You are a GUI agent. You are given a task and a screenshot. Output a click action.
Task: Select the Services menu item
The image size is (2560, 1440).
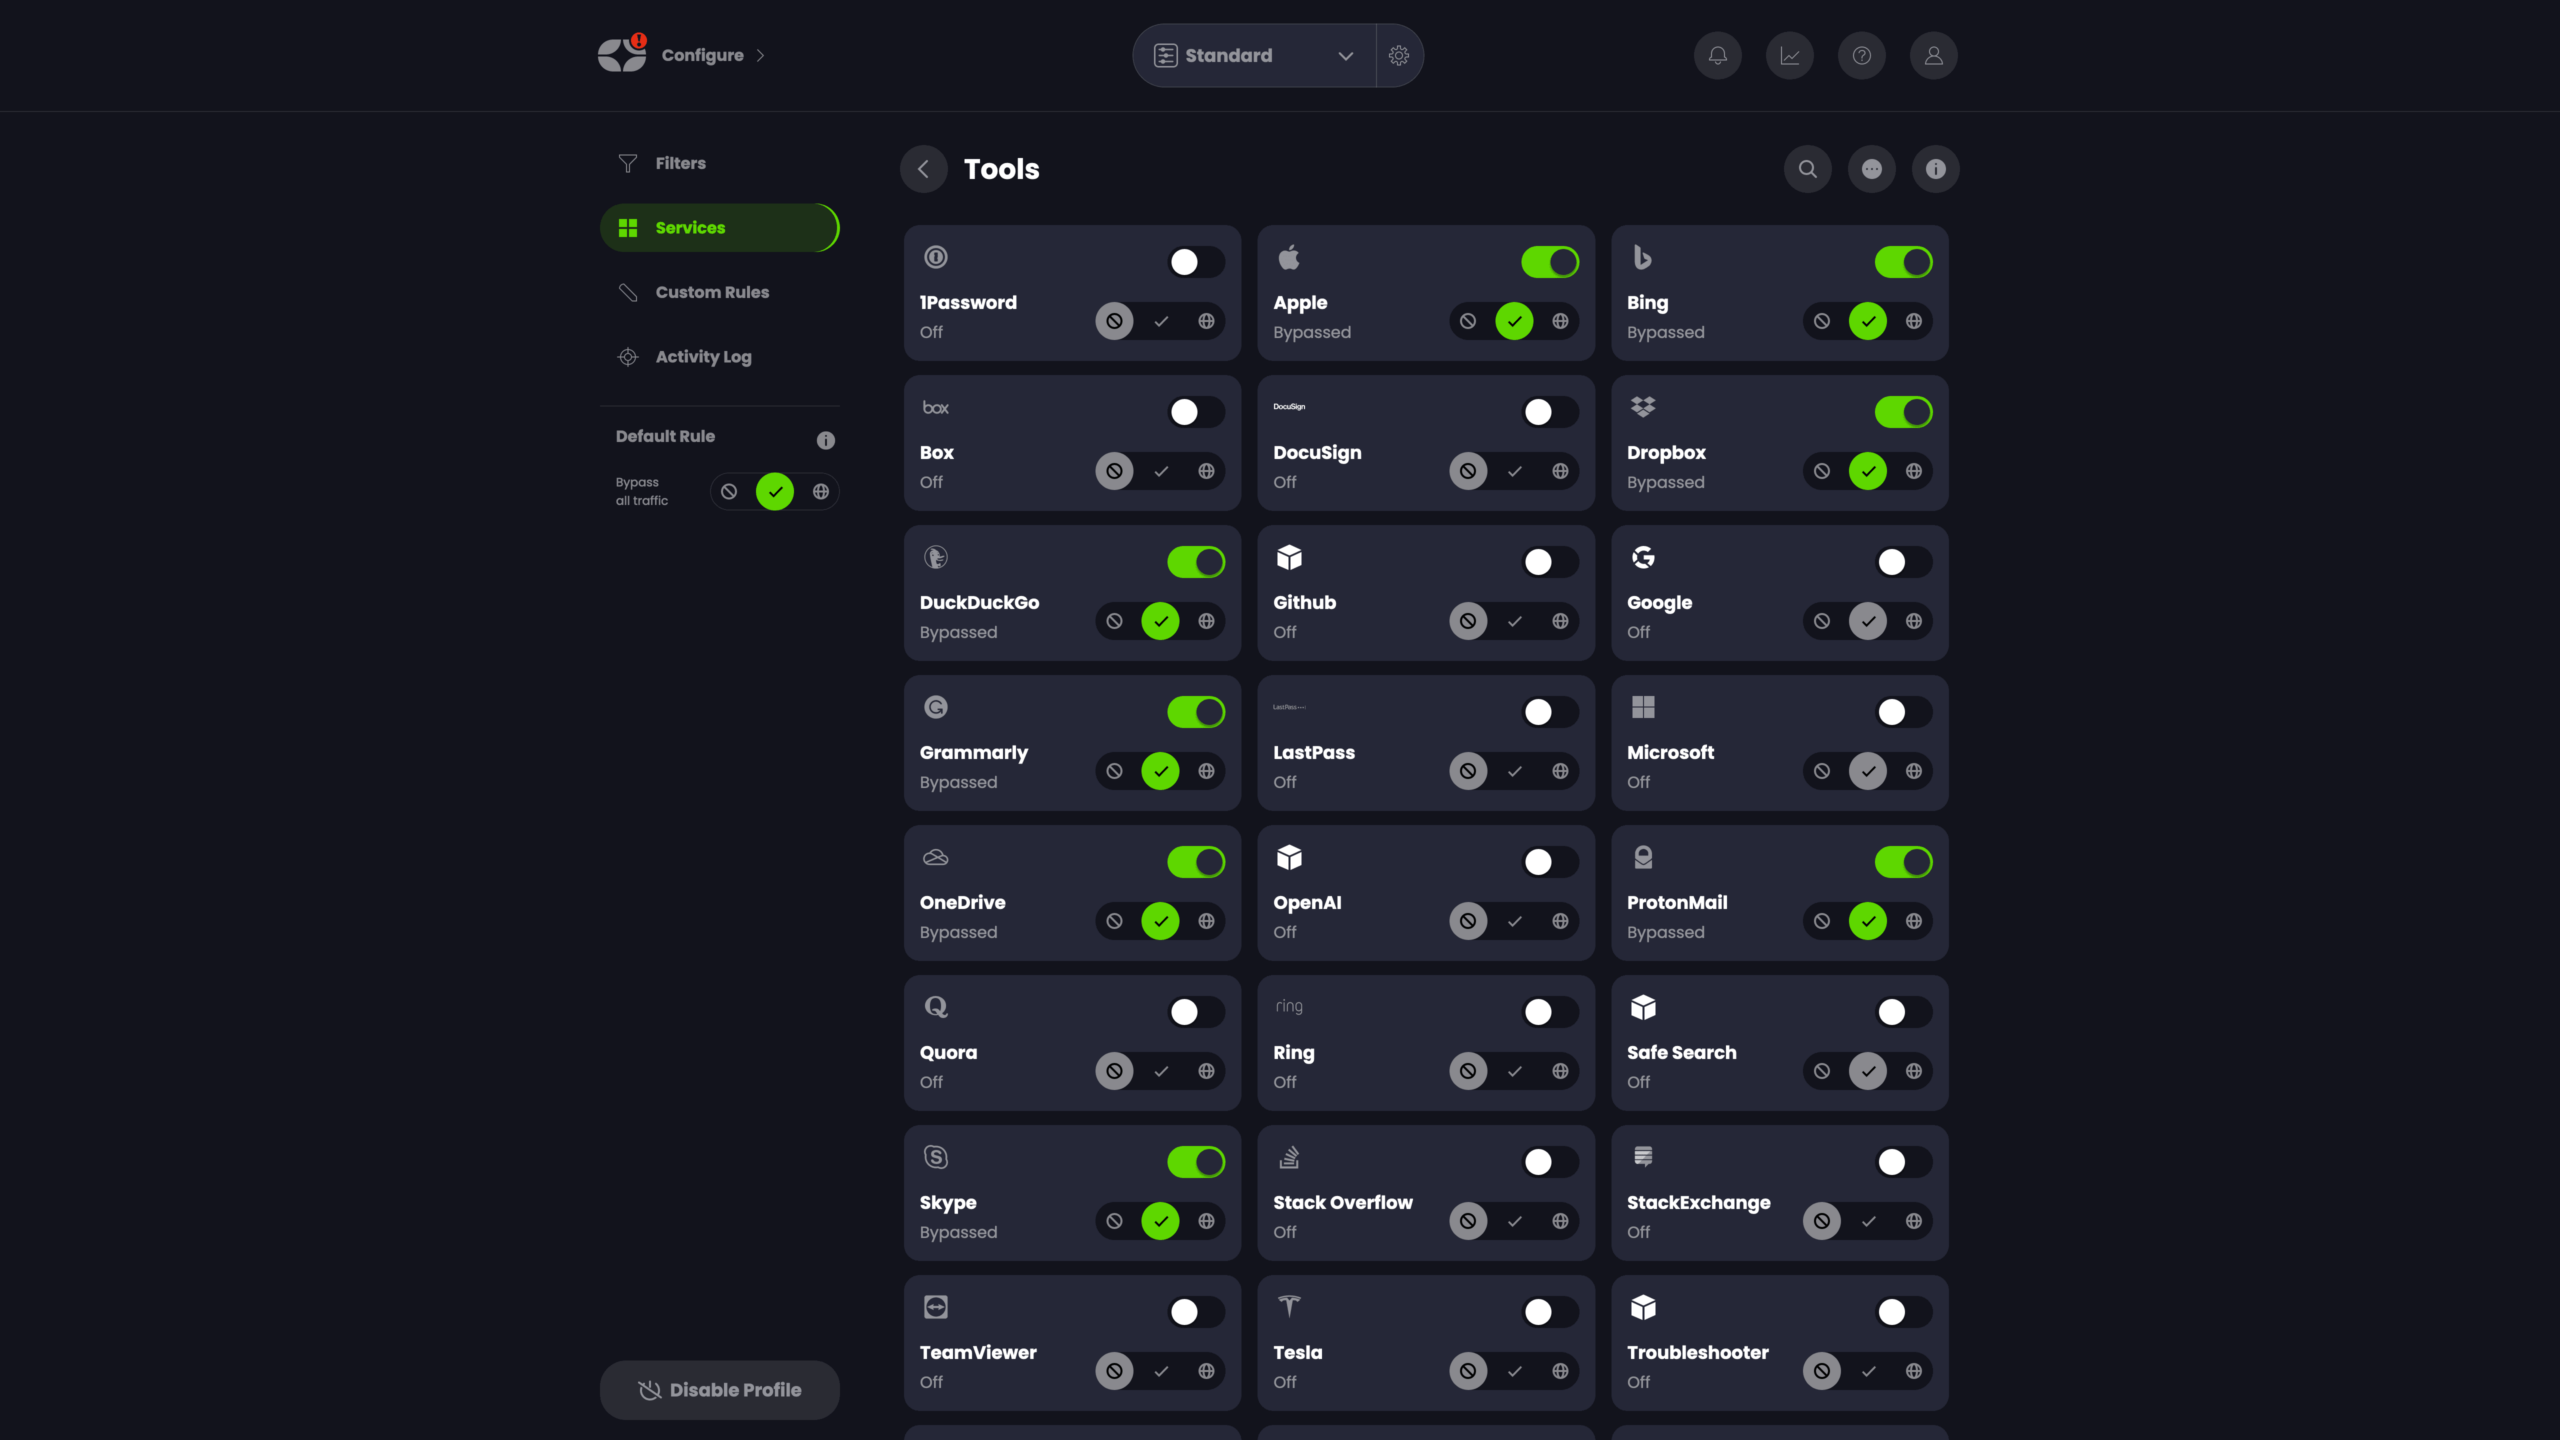click(719, 228)
